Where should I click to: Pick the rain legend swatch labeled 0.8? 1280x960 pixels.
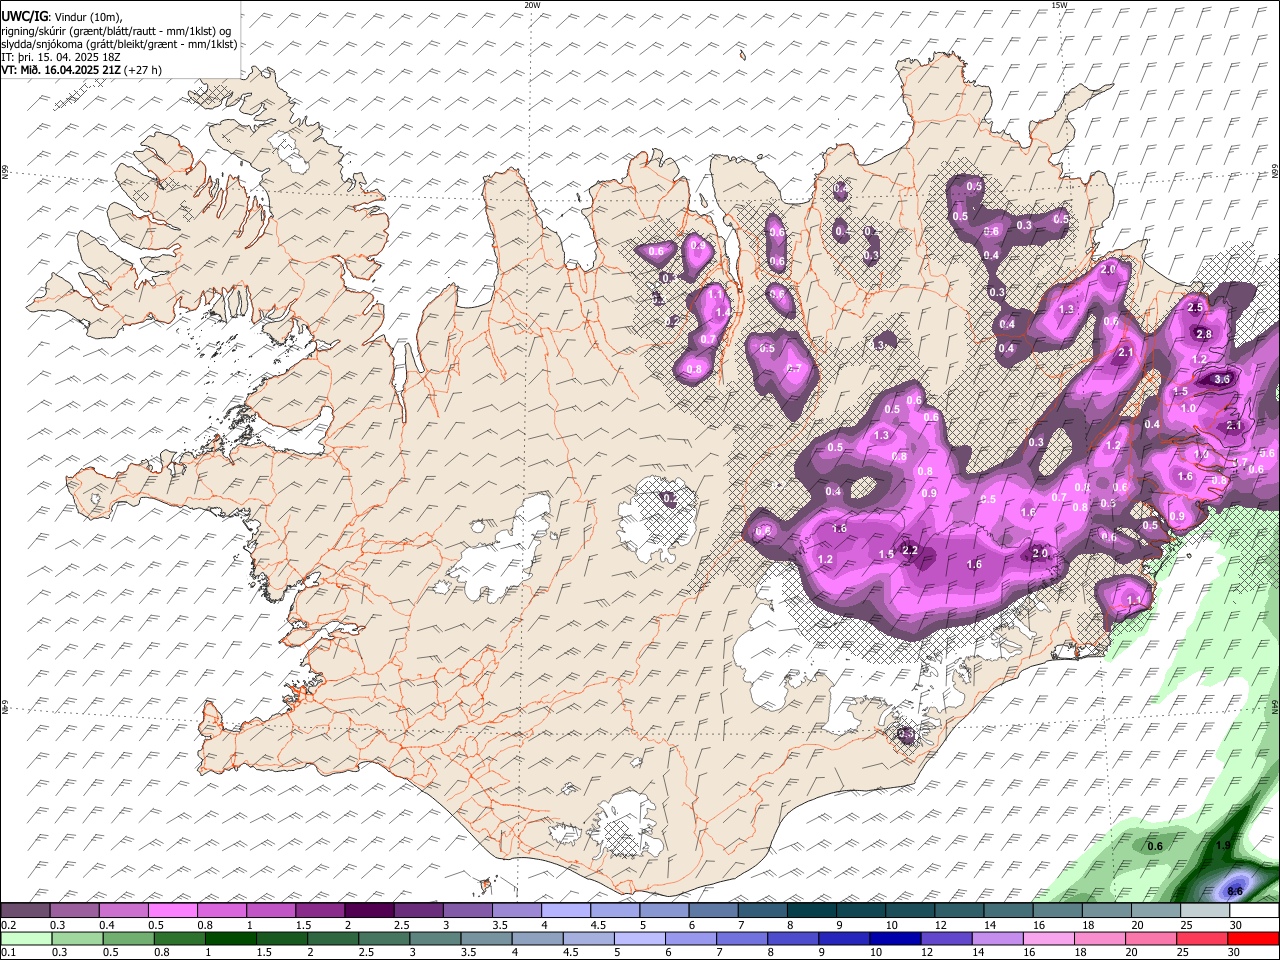(180, 938)
